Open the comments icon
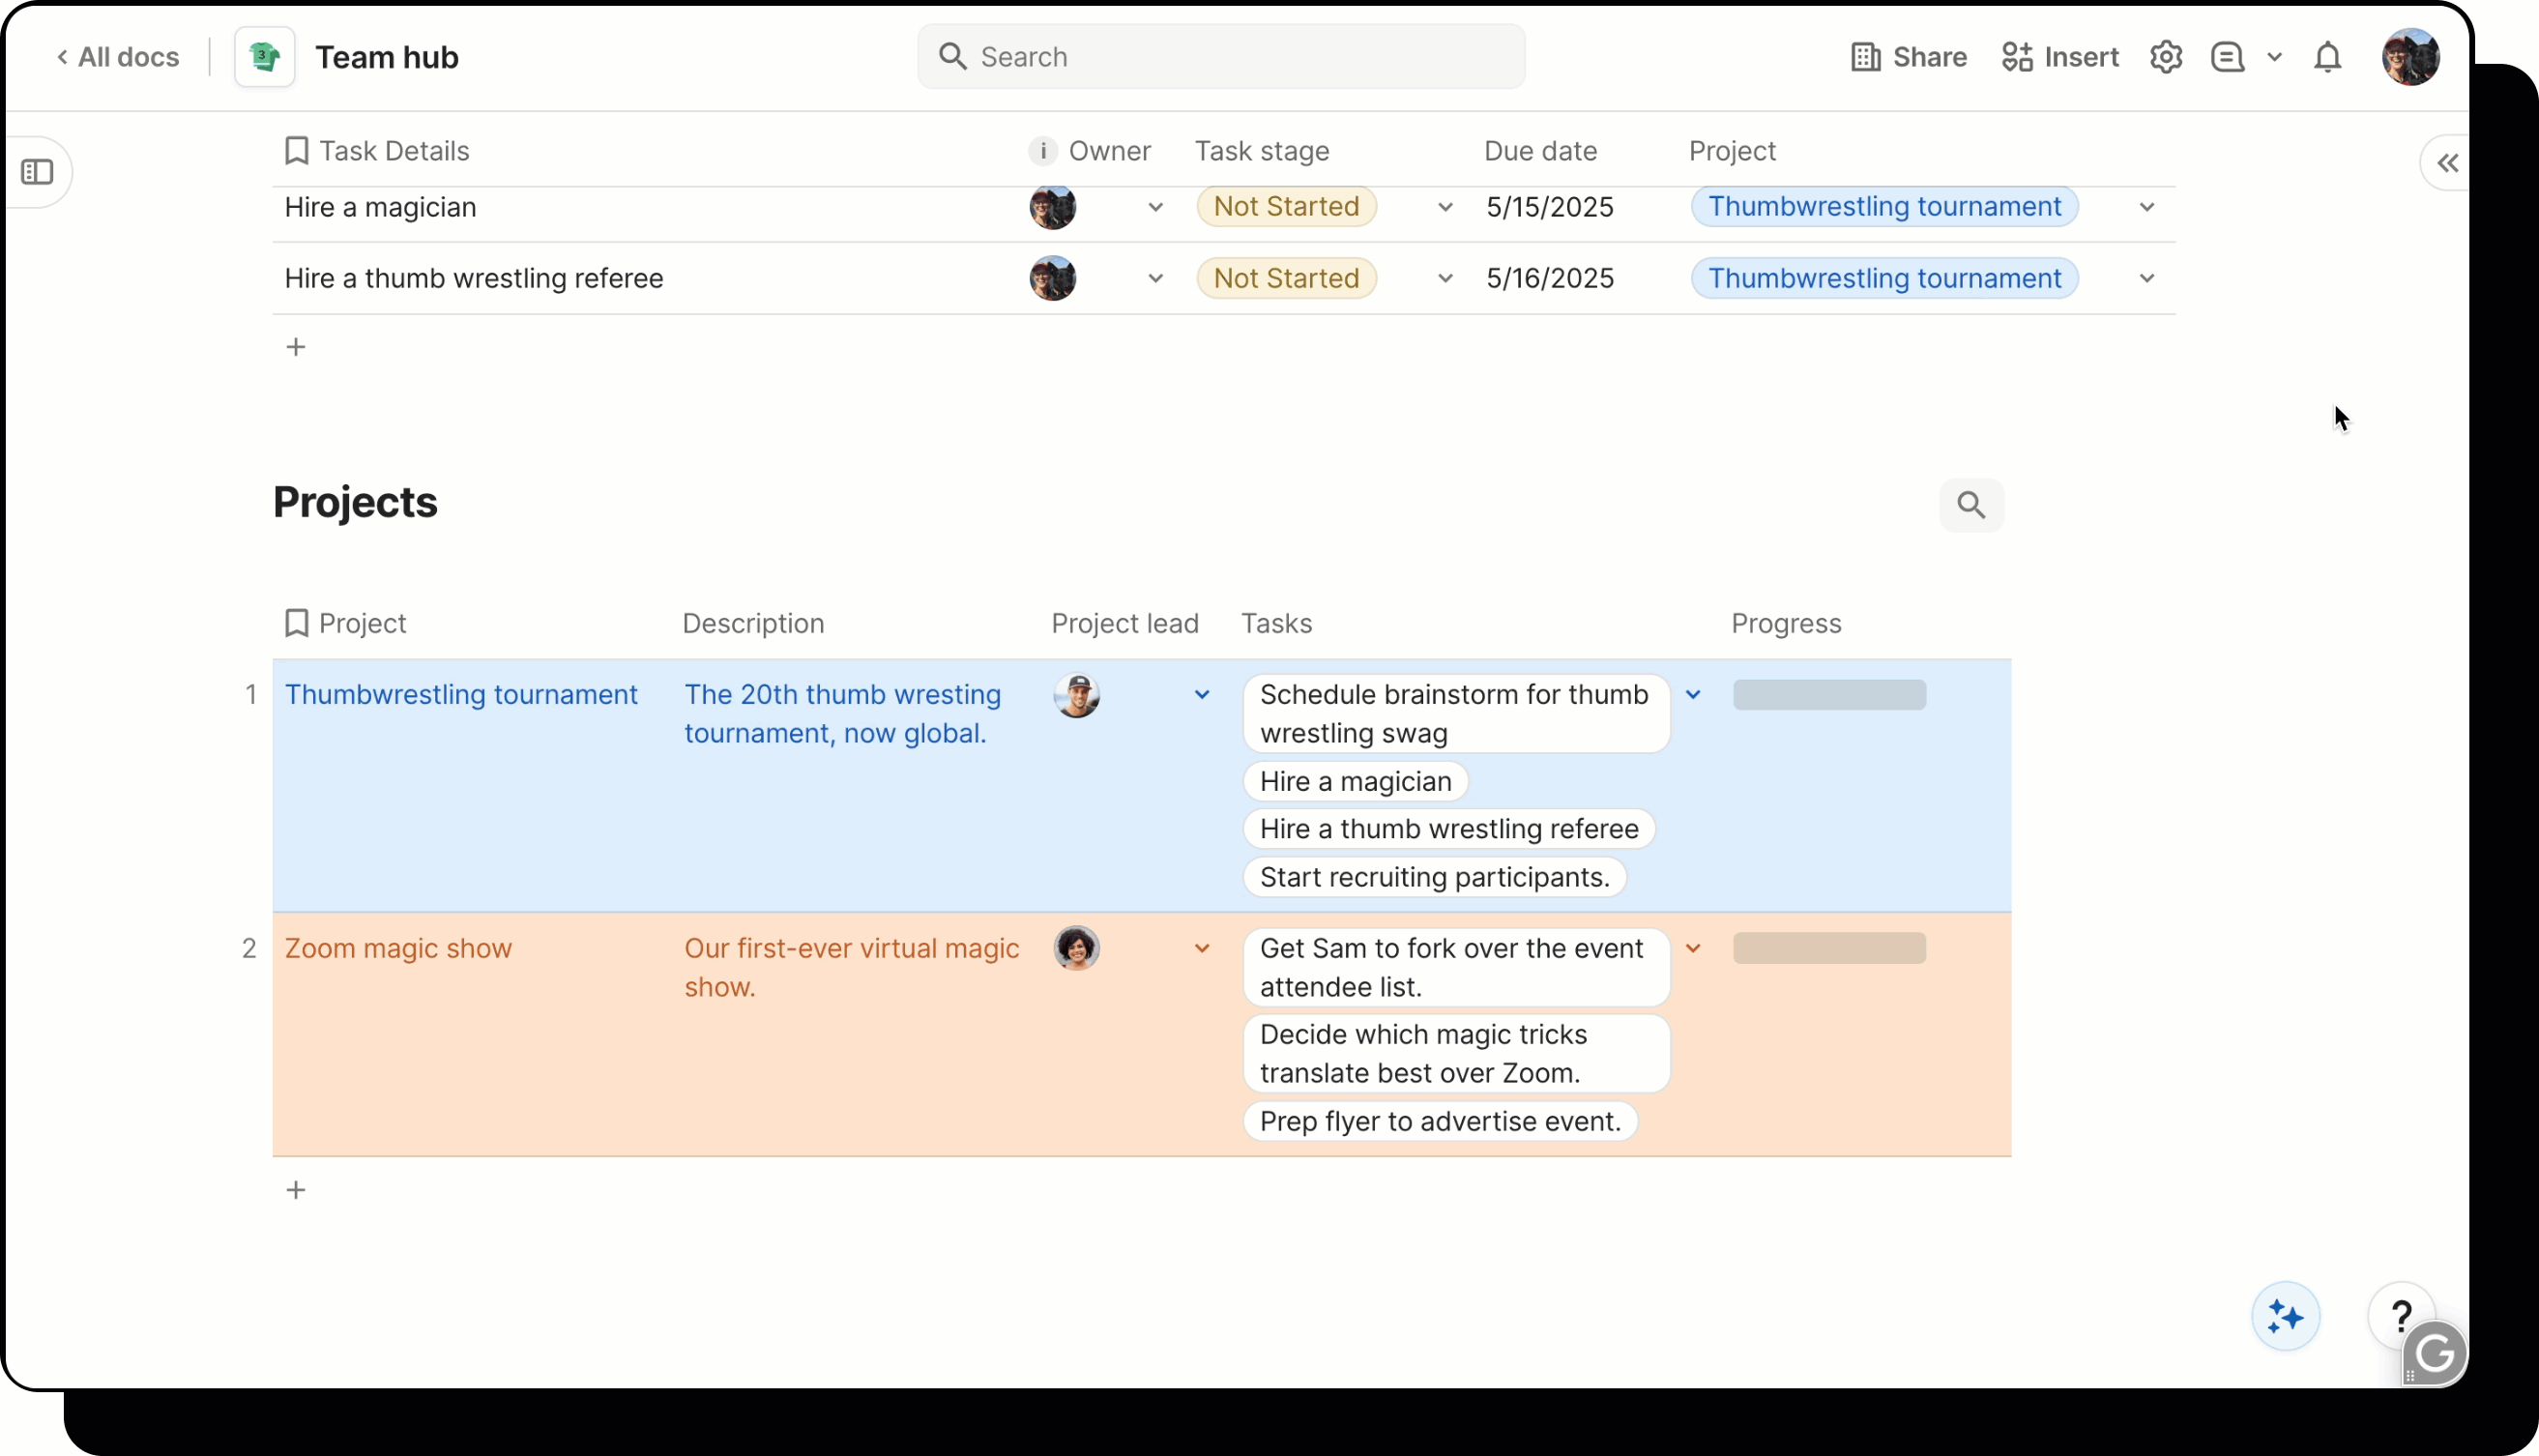Viewport: 2539px width, 1456px height. tap(2228, 57)
